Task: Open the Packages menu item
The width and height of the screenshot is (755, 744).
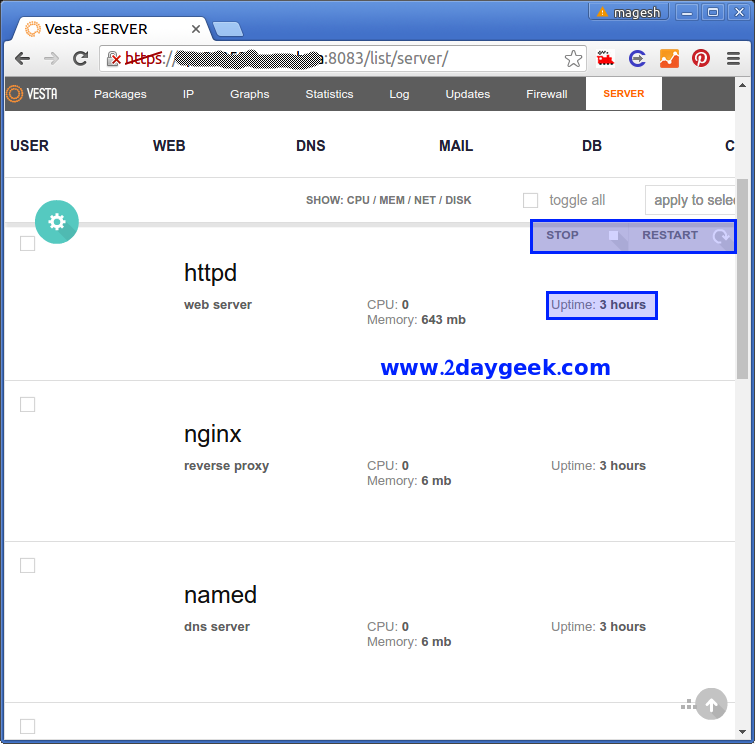Action: pos(120,94)
